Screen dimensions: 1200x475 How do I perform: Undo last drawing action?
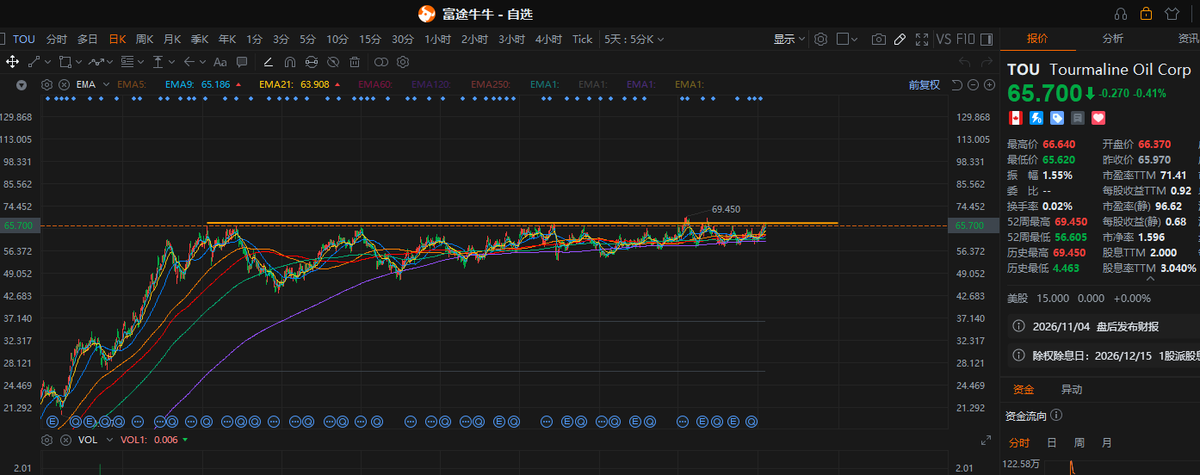tap(965, 62)
